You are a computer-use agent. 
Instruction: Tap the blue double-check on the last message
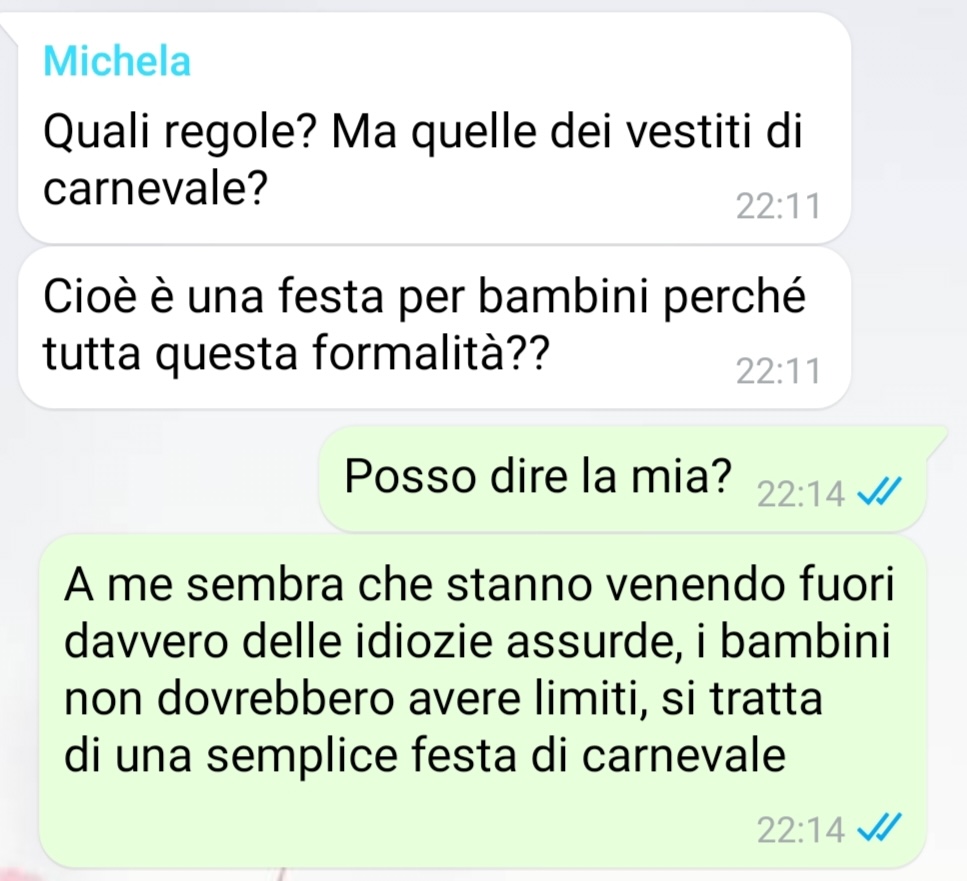[x=880, y=827]
